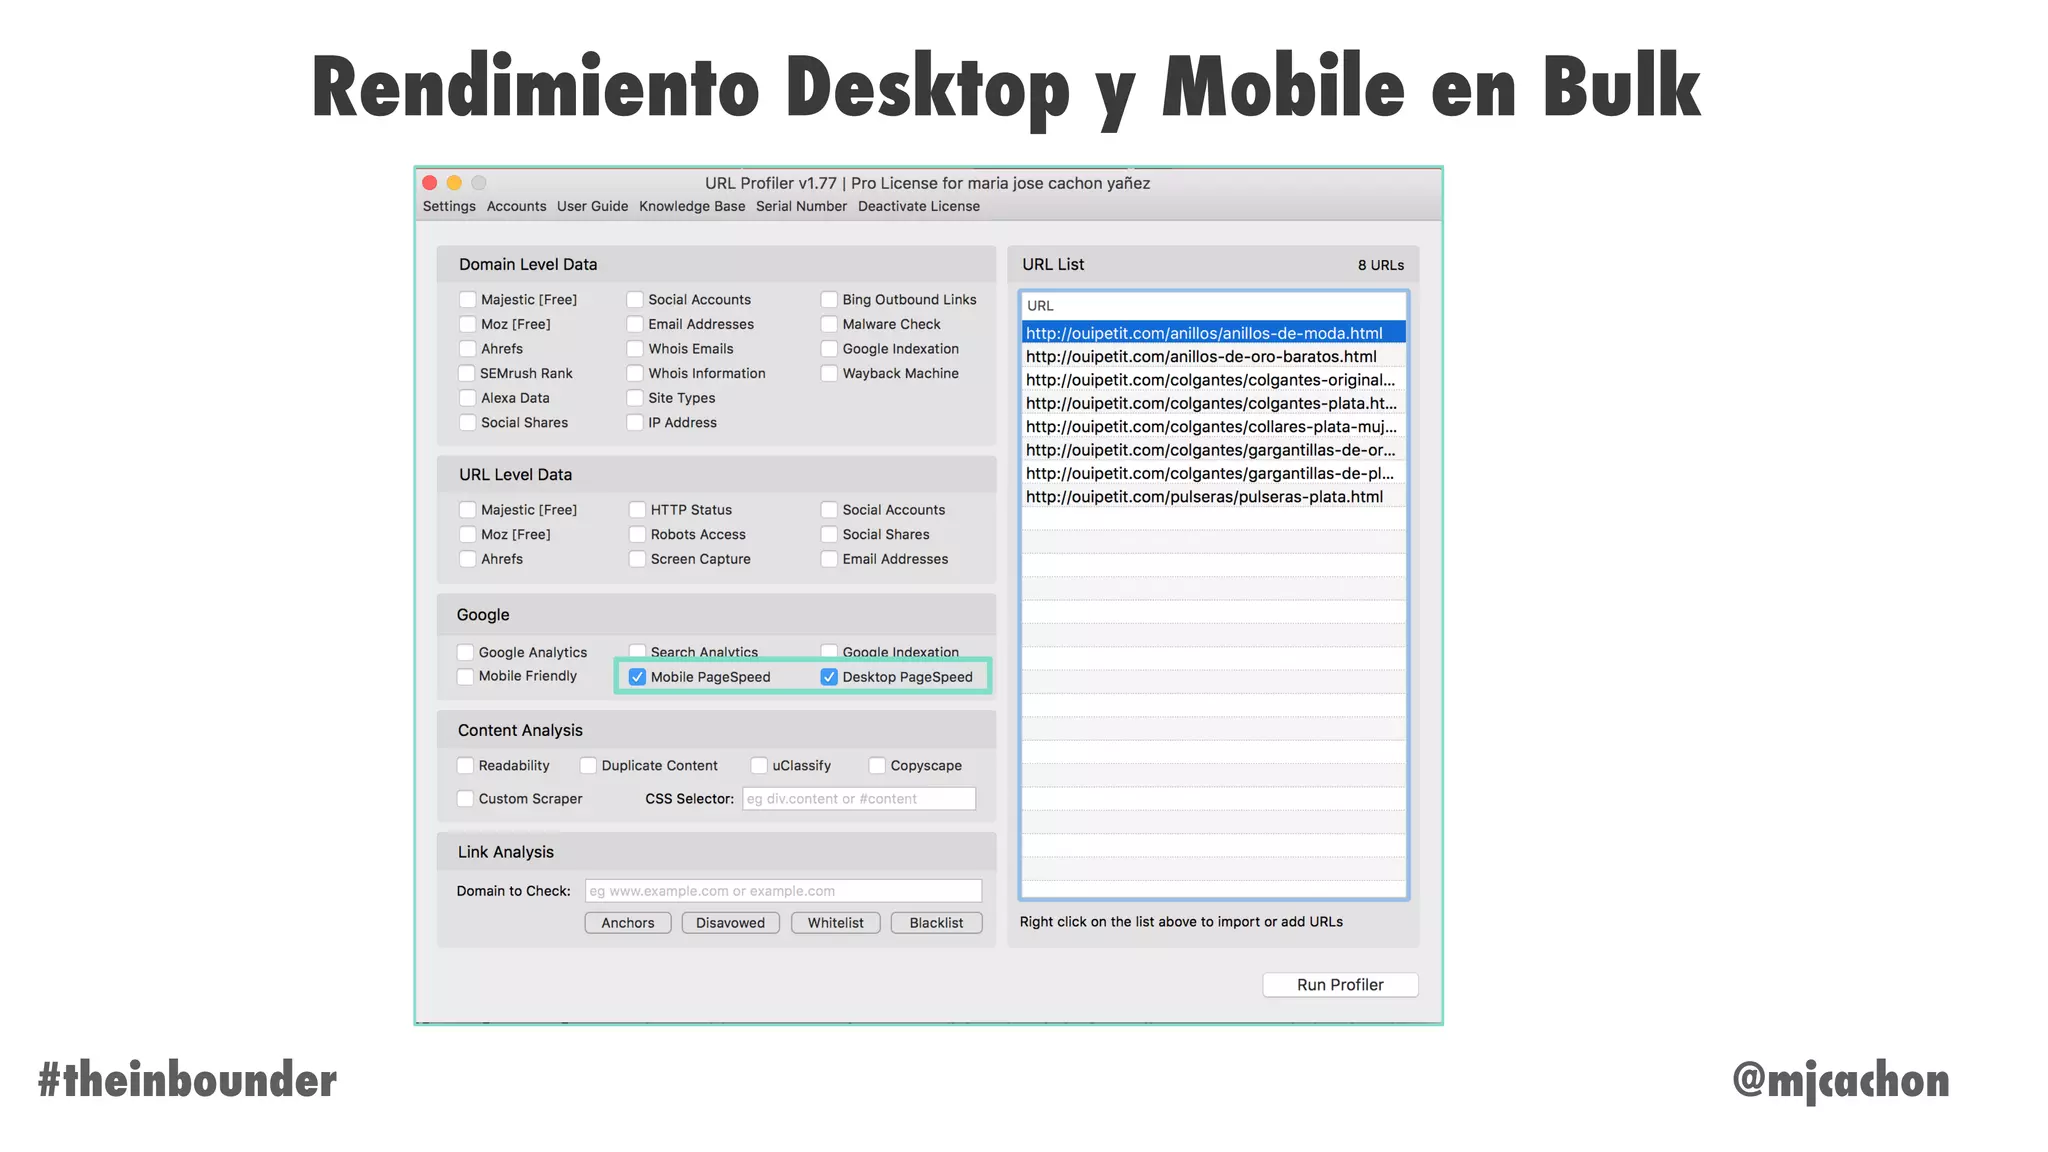Check the IP Address option
2048x1152 pixels.
tap(635, 422)
